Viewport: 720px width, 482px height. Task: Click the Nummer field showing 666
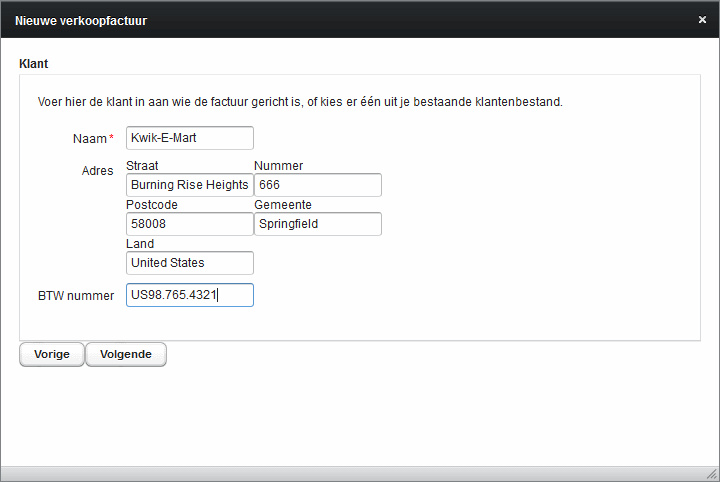coord(318,185)
